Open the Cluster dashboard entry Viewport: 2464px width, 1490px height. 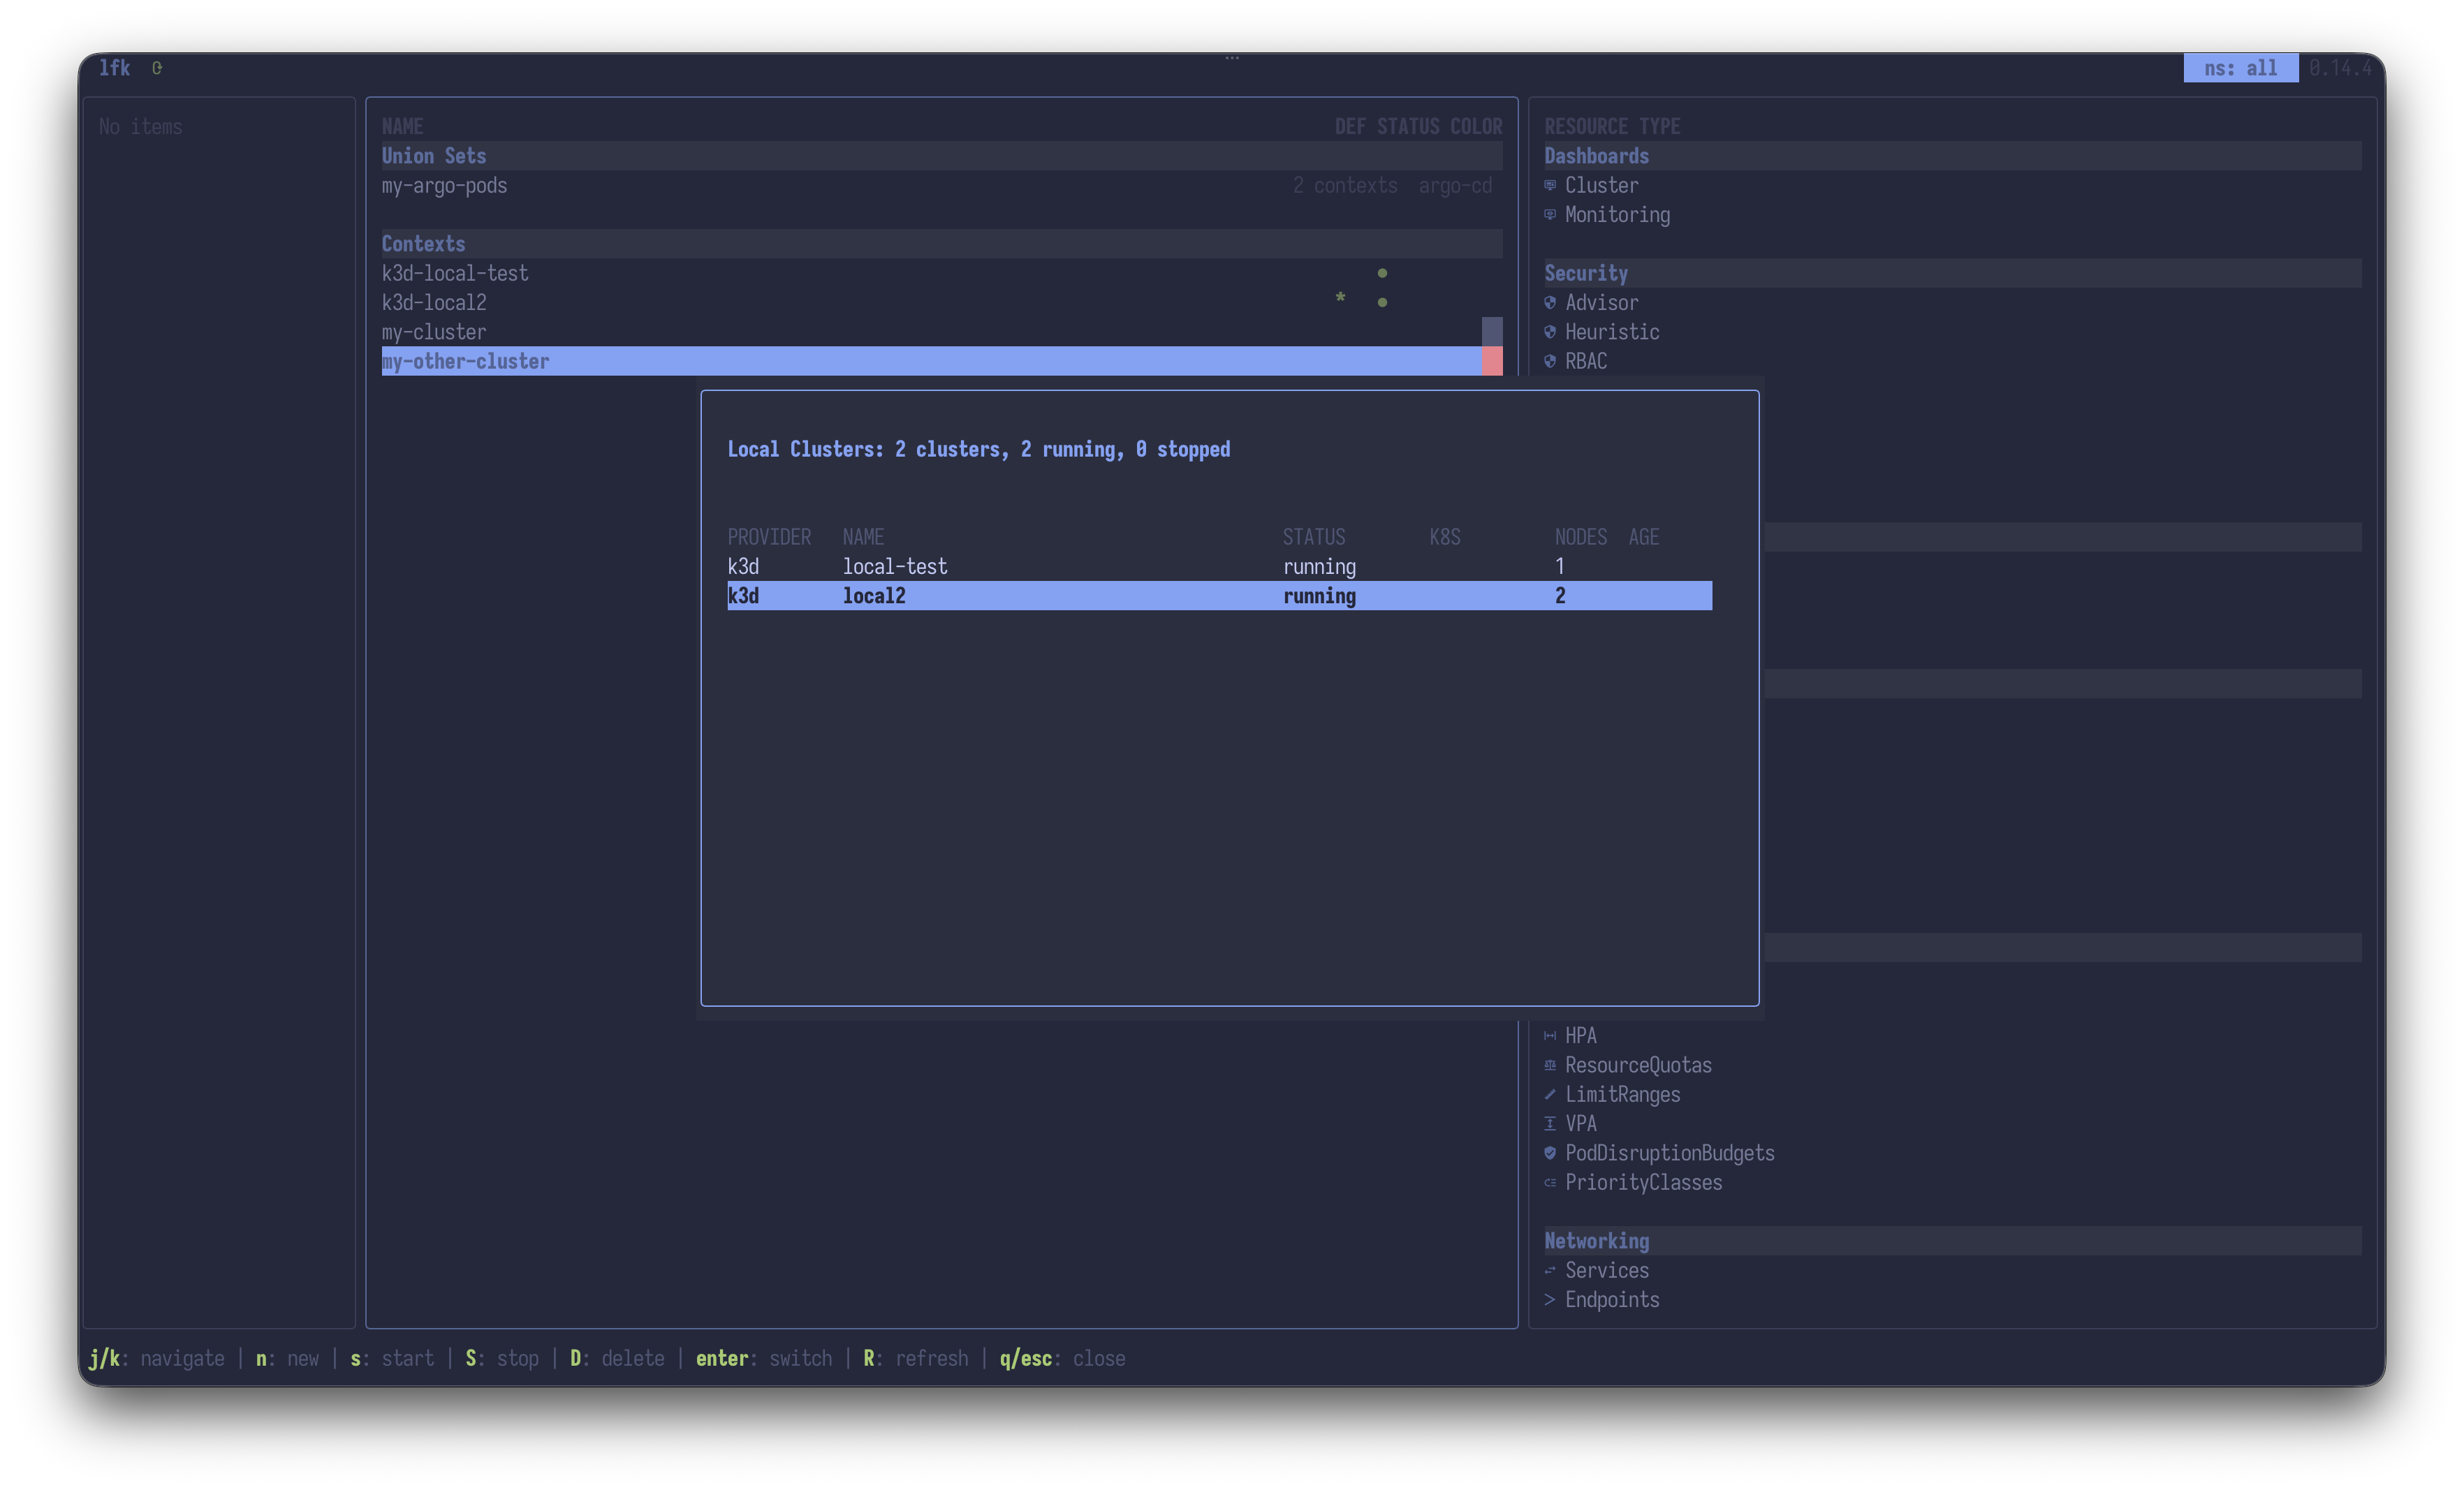pyautogui.click(x=1601, y=185)
